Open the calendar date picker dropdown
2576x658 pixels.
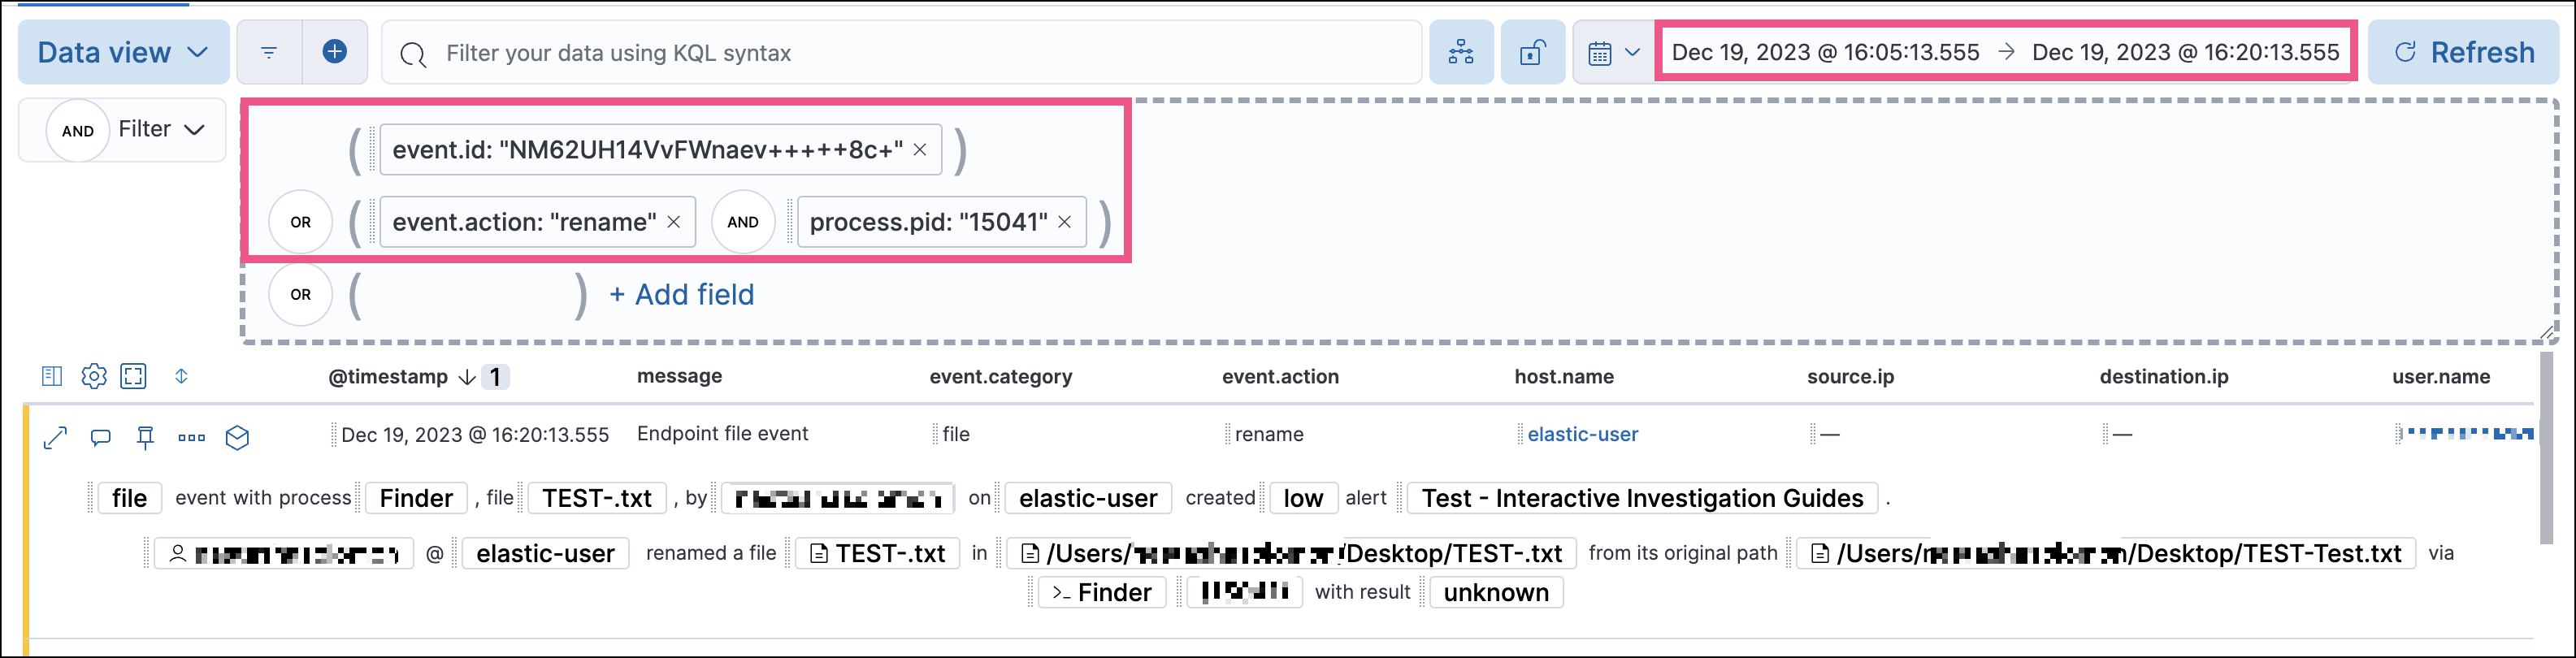pos(1612,52)
